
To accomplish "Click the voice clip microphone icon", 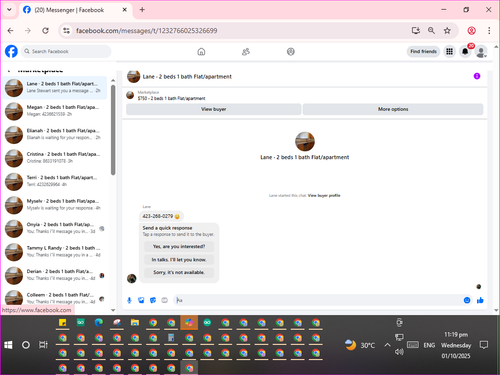I will (x=129, y=300).
